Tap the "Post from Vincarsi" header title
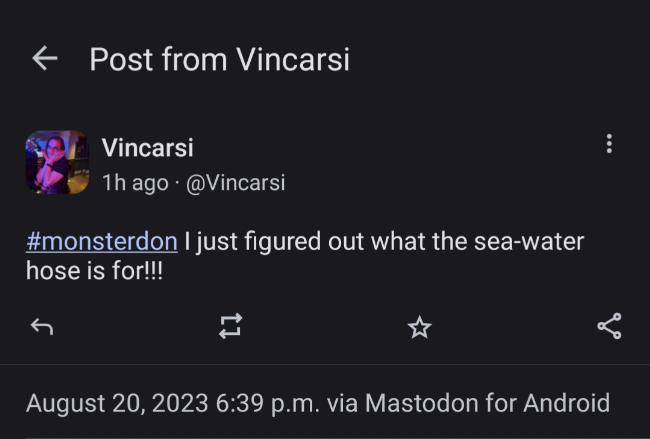The height and width of the screenshot is (439, 650). tap(220, 59)
